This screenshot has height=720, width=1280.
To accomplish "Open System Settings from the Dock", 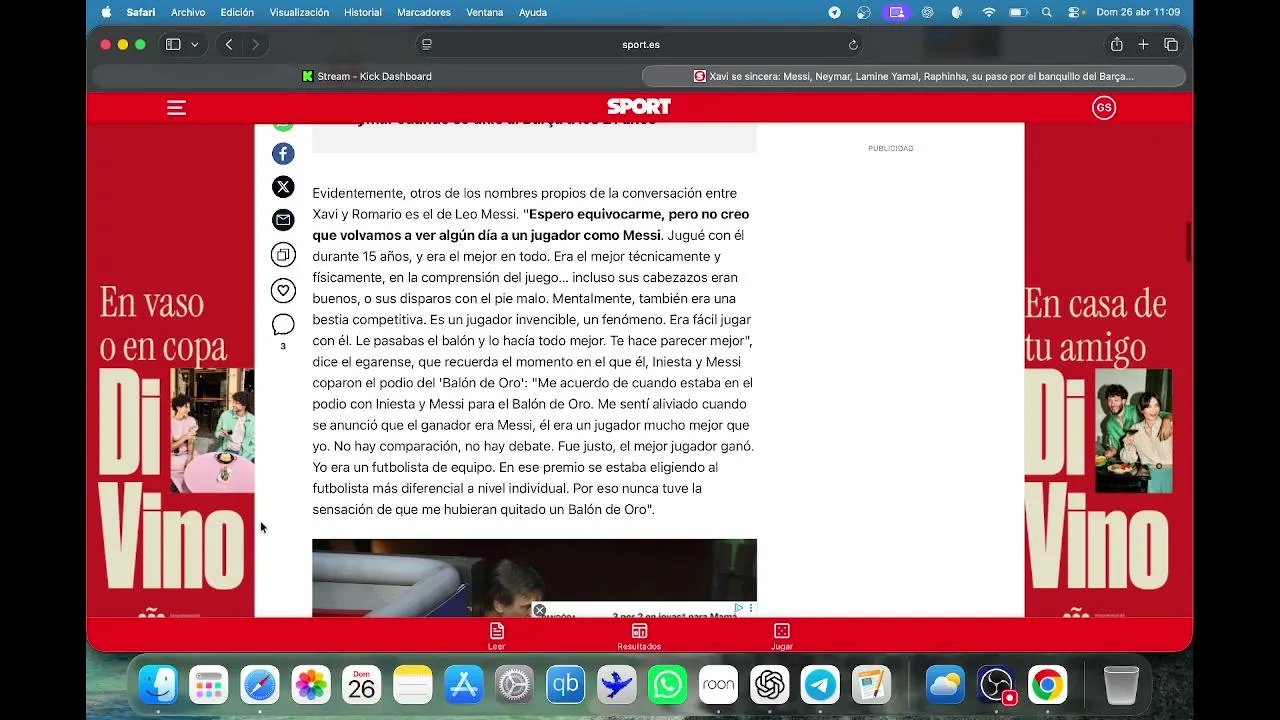I will [x=515, y=685].
